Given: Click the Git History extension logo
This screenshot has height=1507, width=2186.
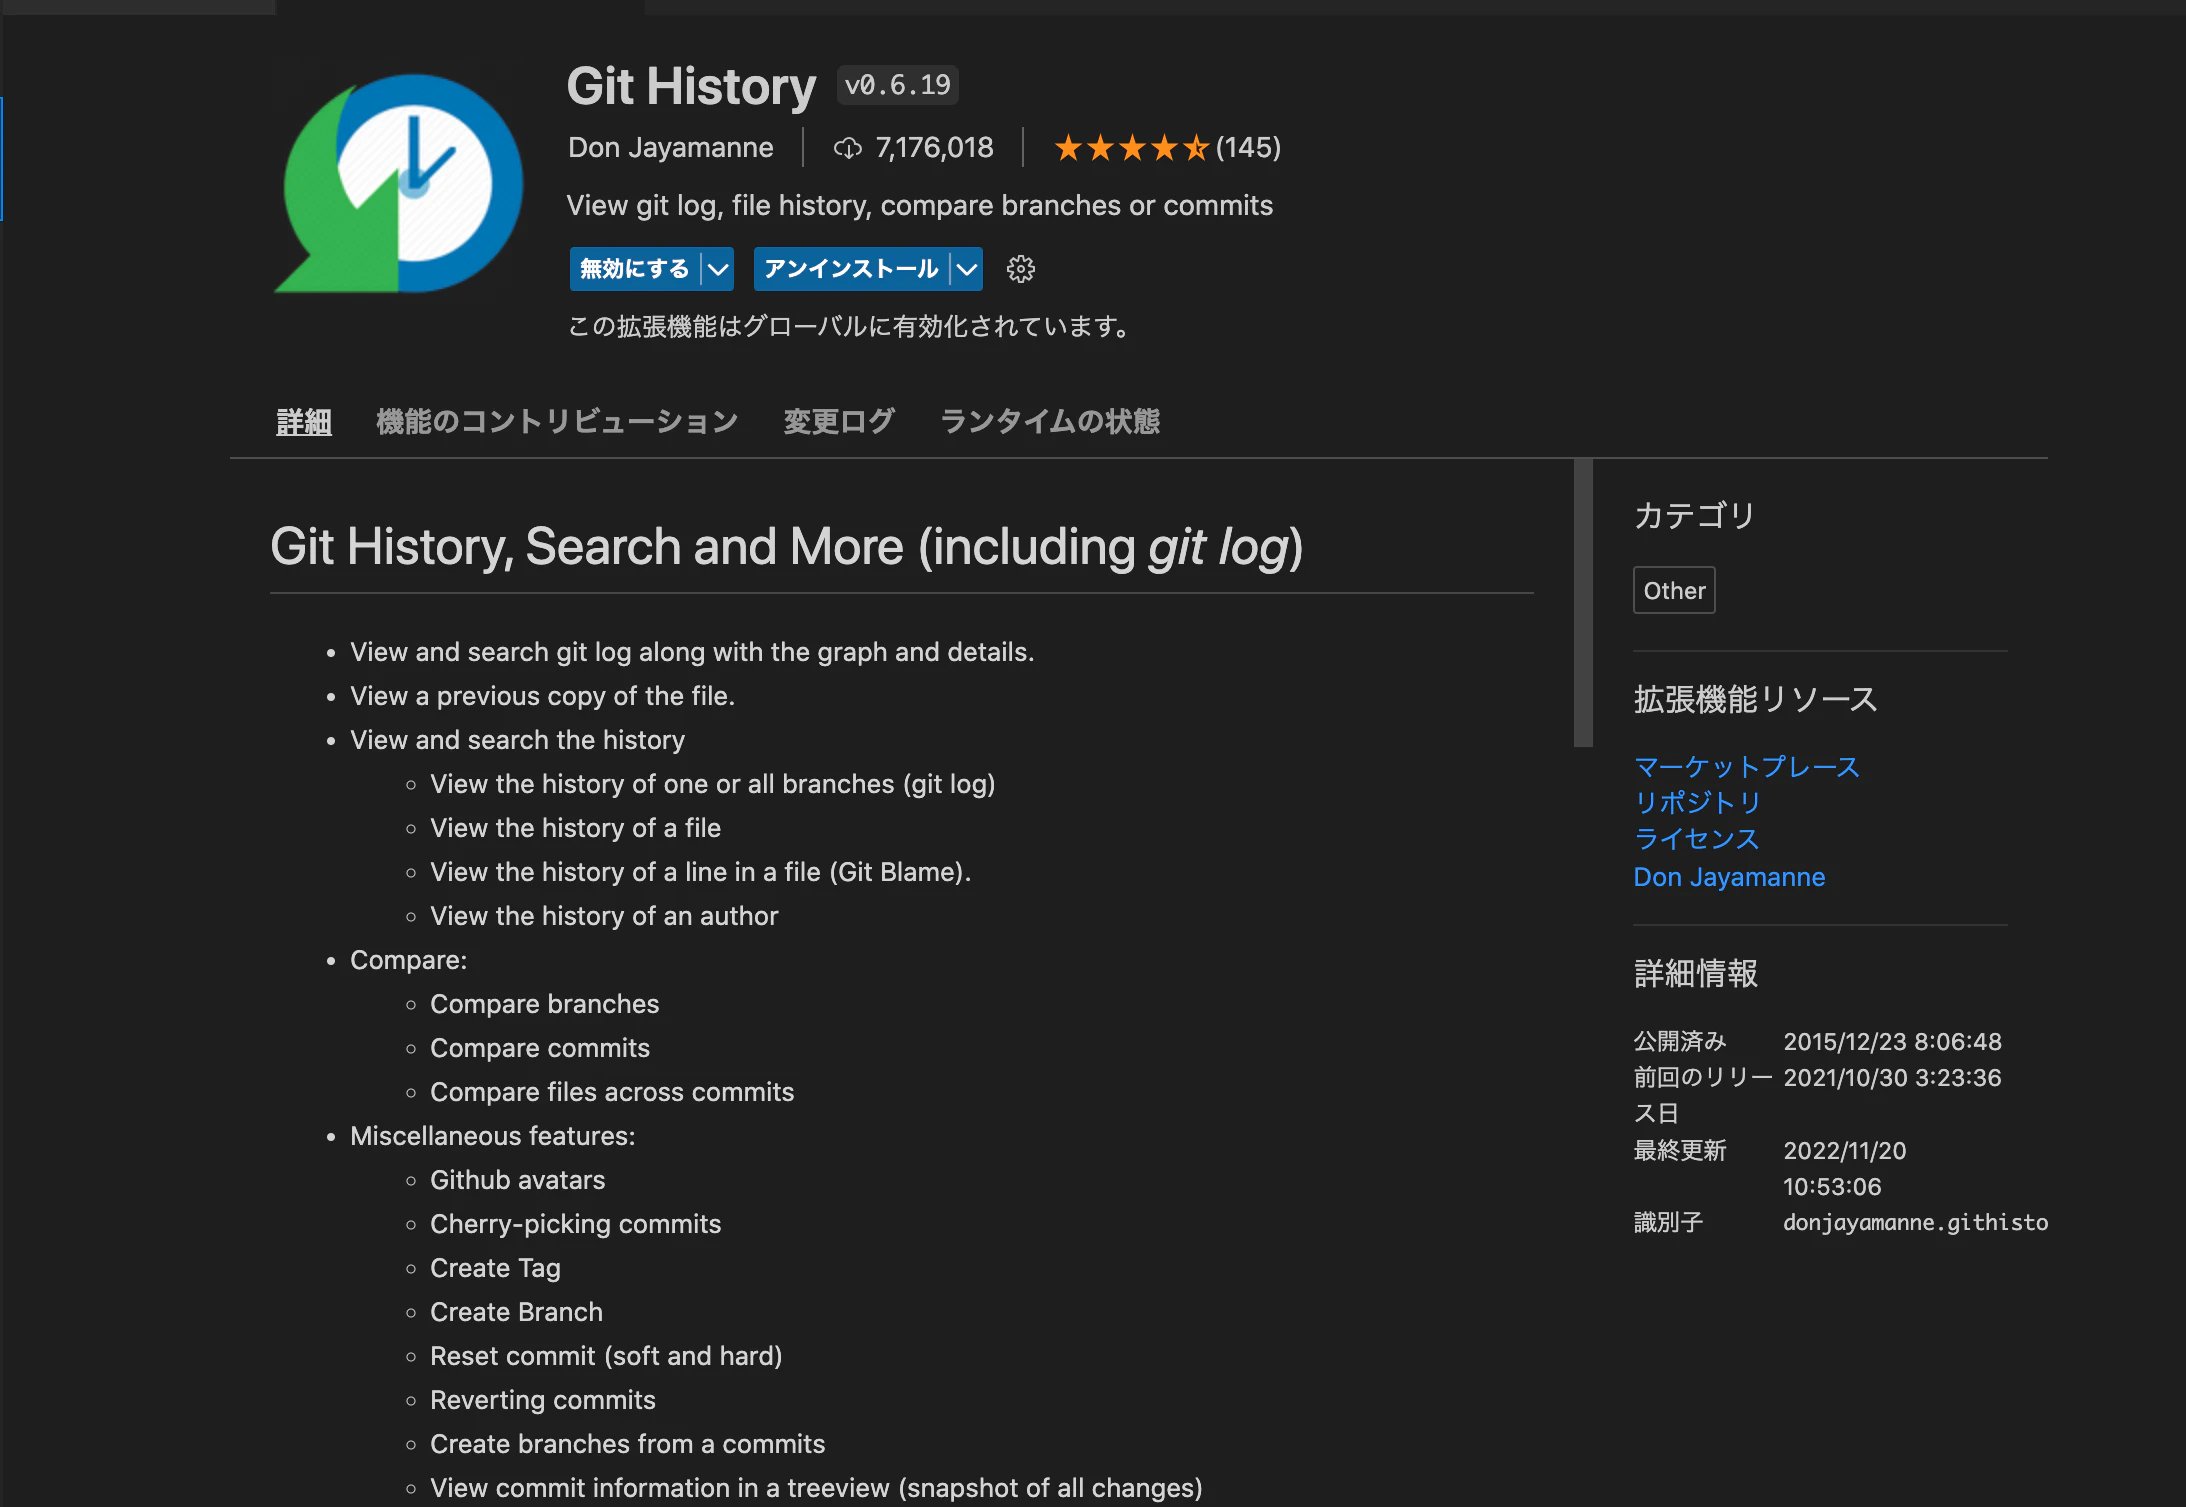Looking at the screenshot, I should click(399, 183).
